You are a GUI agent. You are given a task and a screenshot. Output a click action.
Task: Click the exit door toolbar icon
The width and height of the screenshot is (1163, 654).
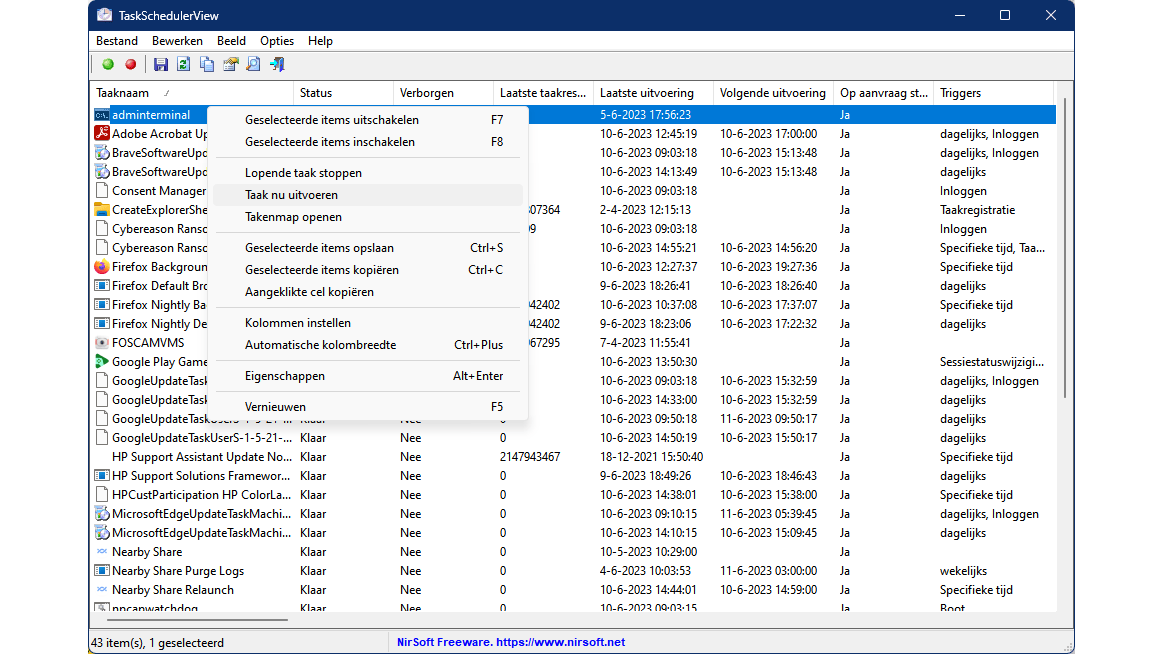(x=277, y=65)
